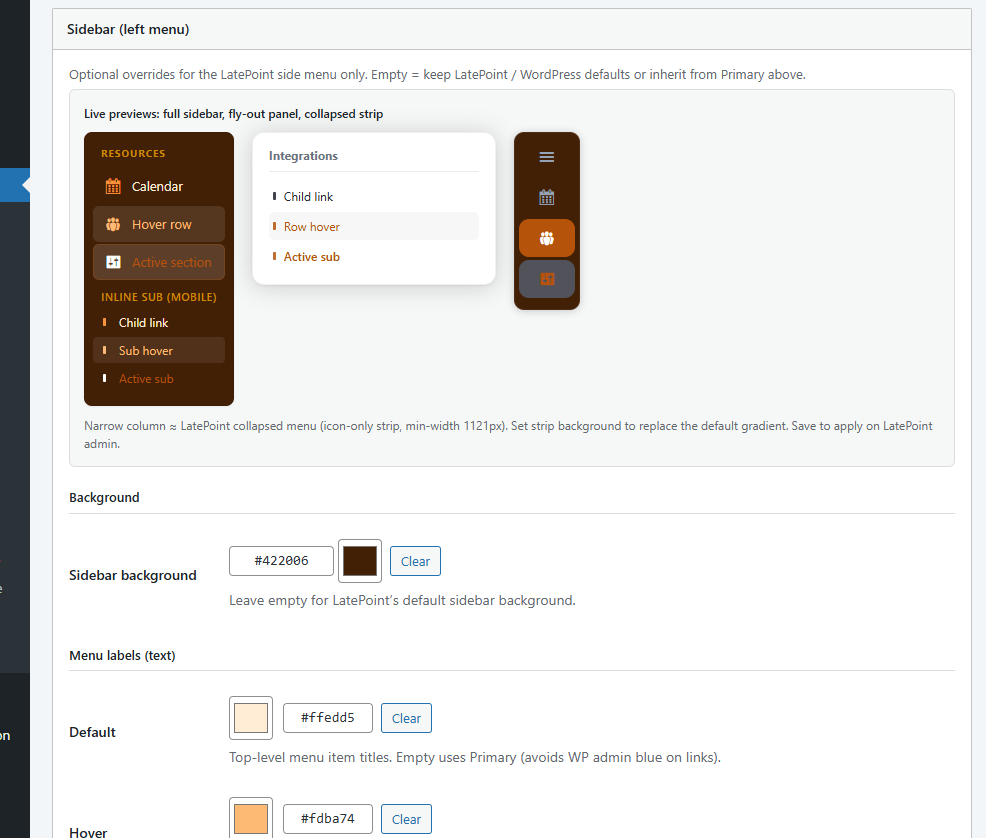
Task: Click the #ffedd5 hex input field
Action: click(327, 717)
